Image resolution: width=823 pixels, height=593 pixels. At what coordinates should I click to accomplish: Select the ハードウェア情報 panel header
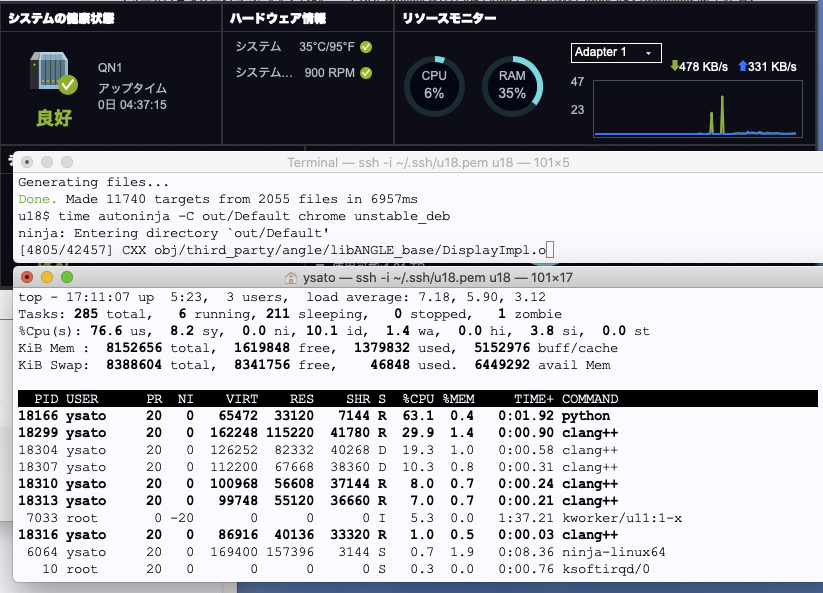[277, 18]
